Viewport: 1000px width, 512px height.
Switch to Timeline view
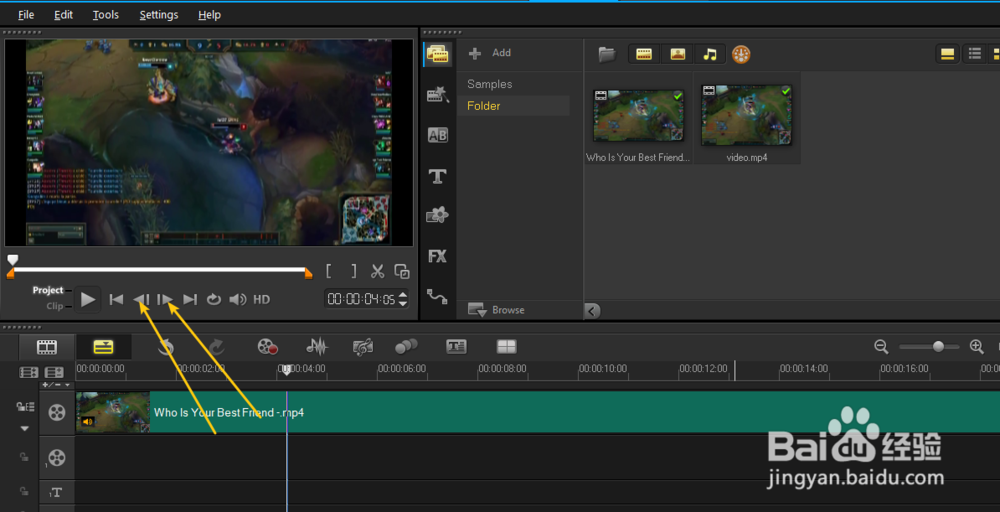pos(103,347)
